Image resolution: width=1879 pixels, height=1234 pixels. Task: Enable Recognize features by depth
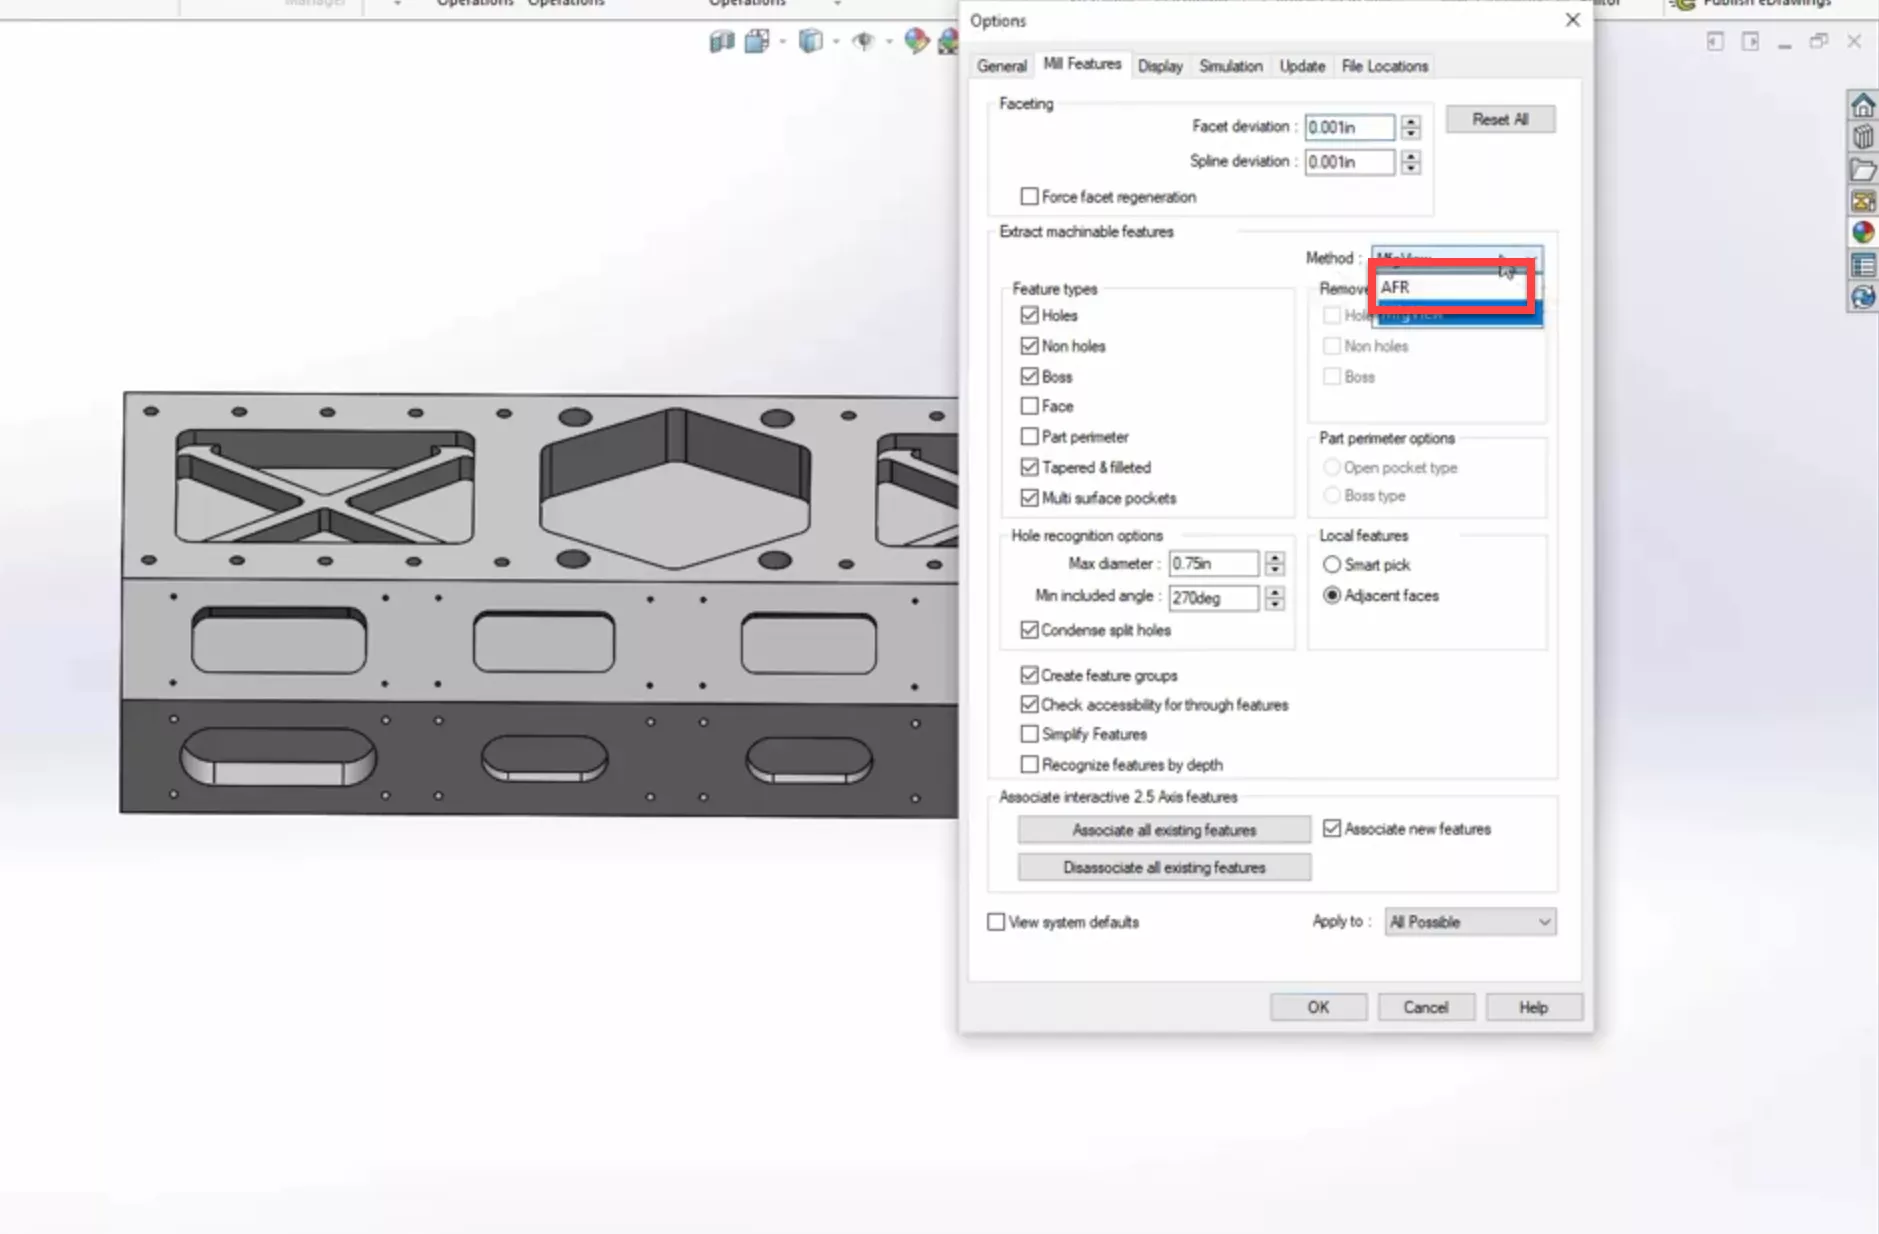tap(1029, 765)
